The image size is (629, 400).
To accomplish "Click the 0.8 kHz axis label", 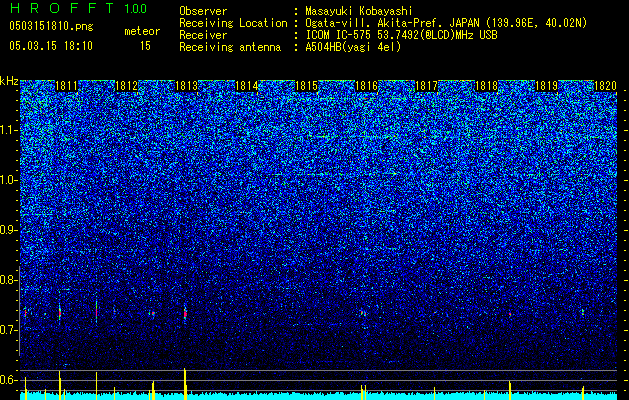I will (9, 280).
